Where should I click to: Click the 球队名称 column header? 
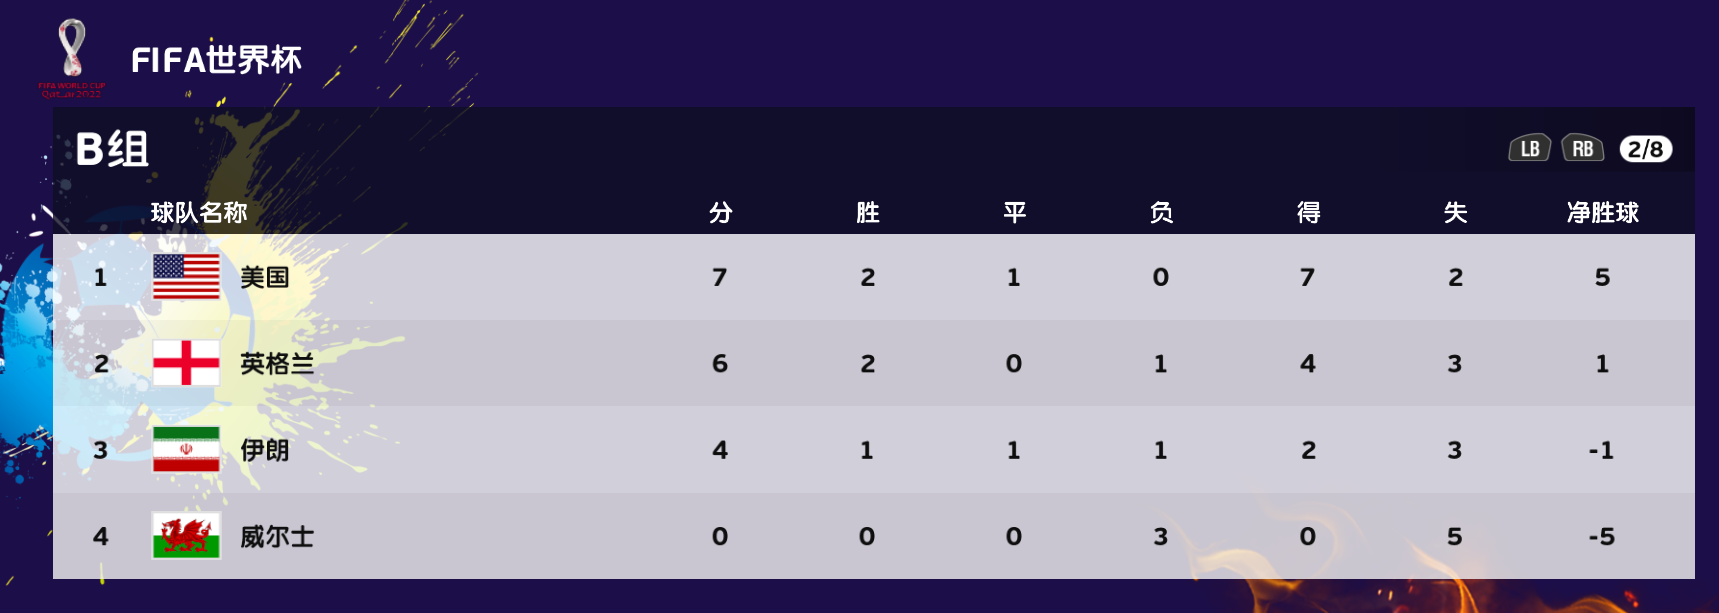click(x=199, y=212)
